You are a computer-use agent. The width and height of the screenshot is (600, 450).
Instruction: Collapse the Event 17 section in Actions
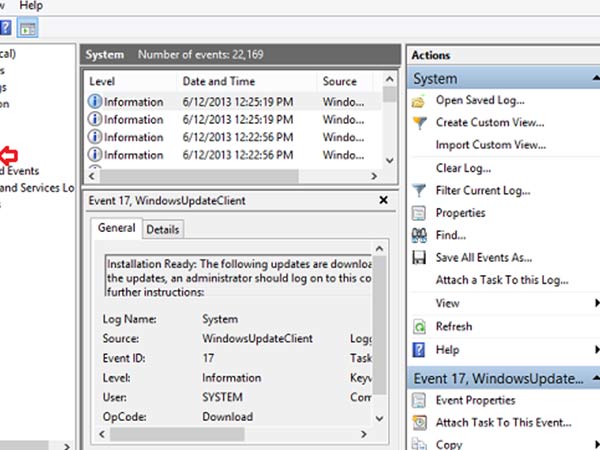[595, 378]
